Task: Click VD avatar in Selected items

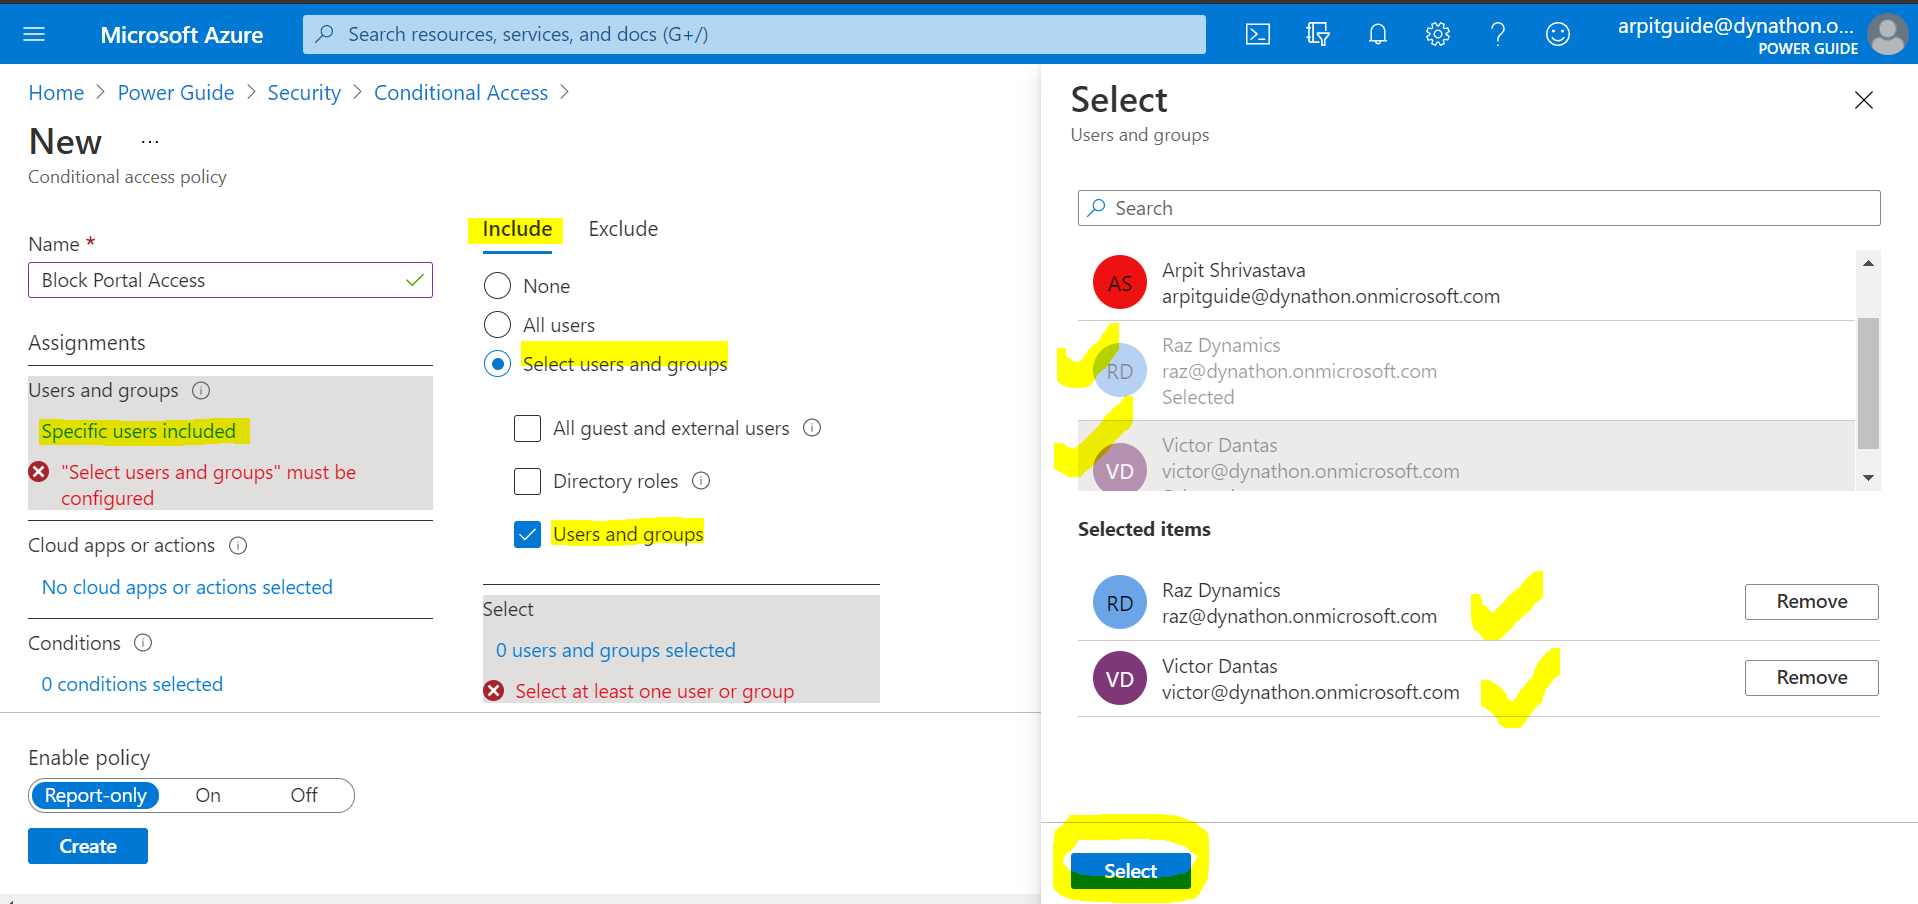Action: coord(1120,678)
